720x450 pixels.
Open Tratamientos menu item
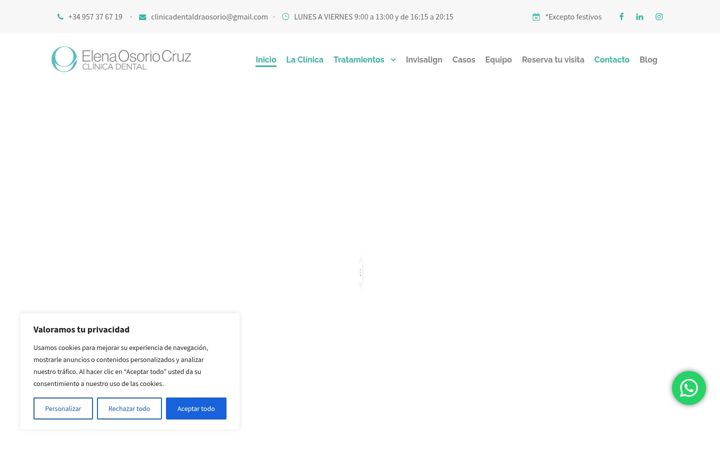[x=359, y=60]
